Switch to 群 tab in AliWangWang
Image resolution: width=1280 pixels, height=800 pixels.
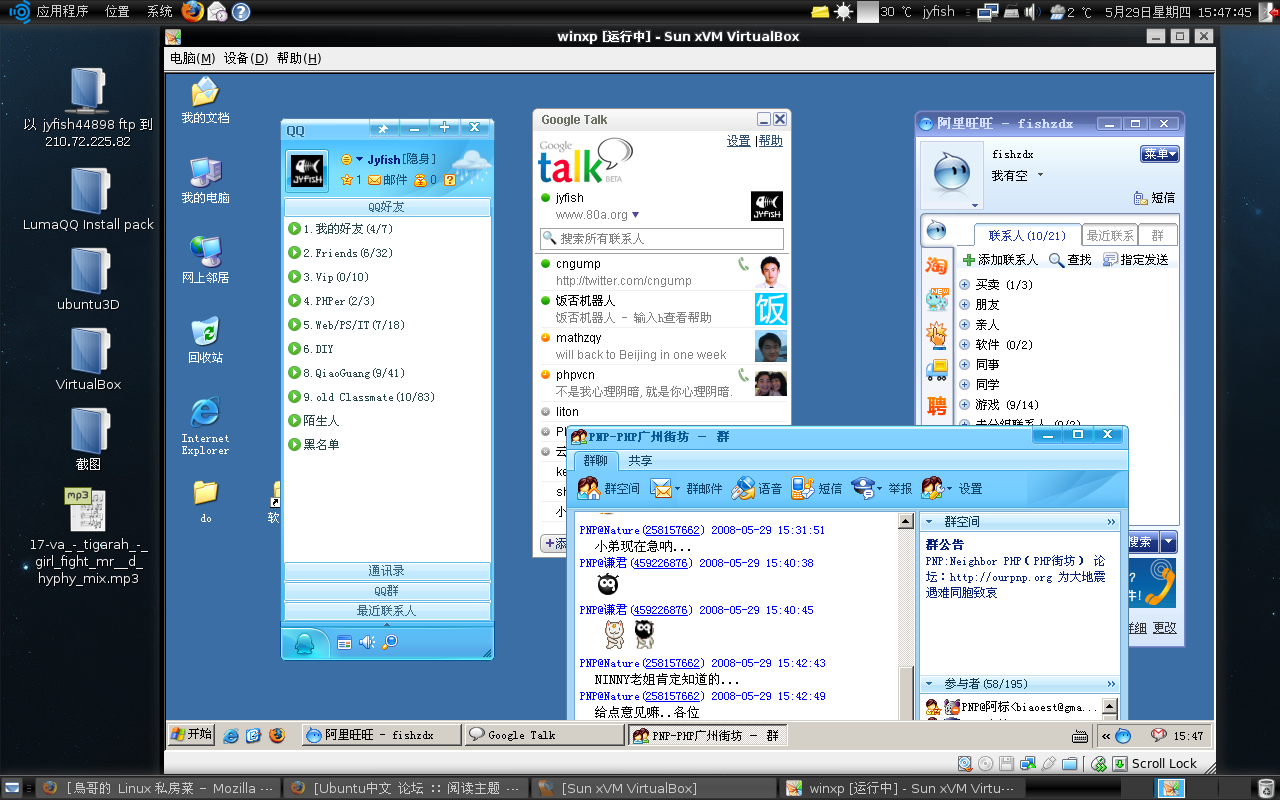point(1158,236)
